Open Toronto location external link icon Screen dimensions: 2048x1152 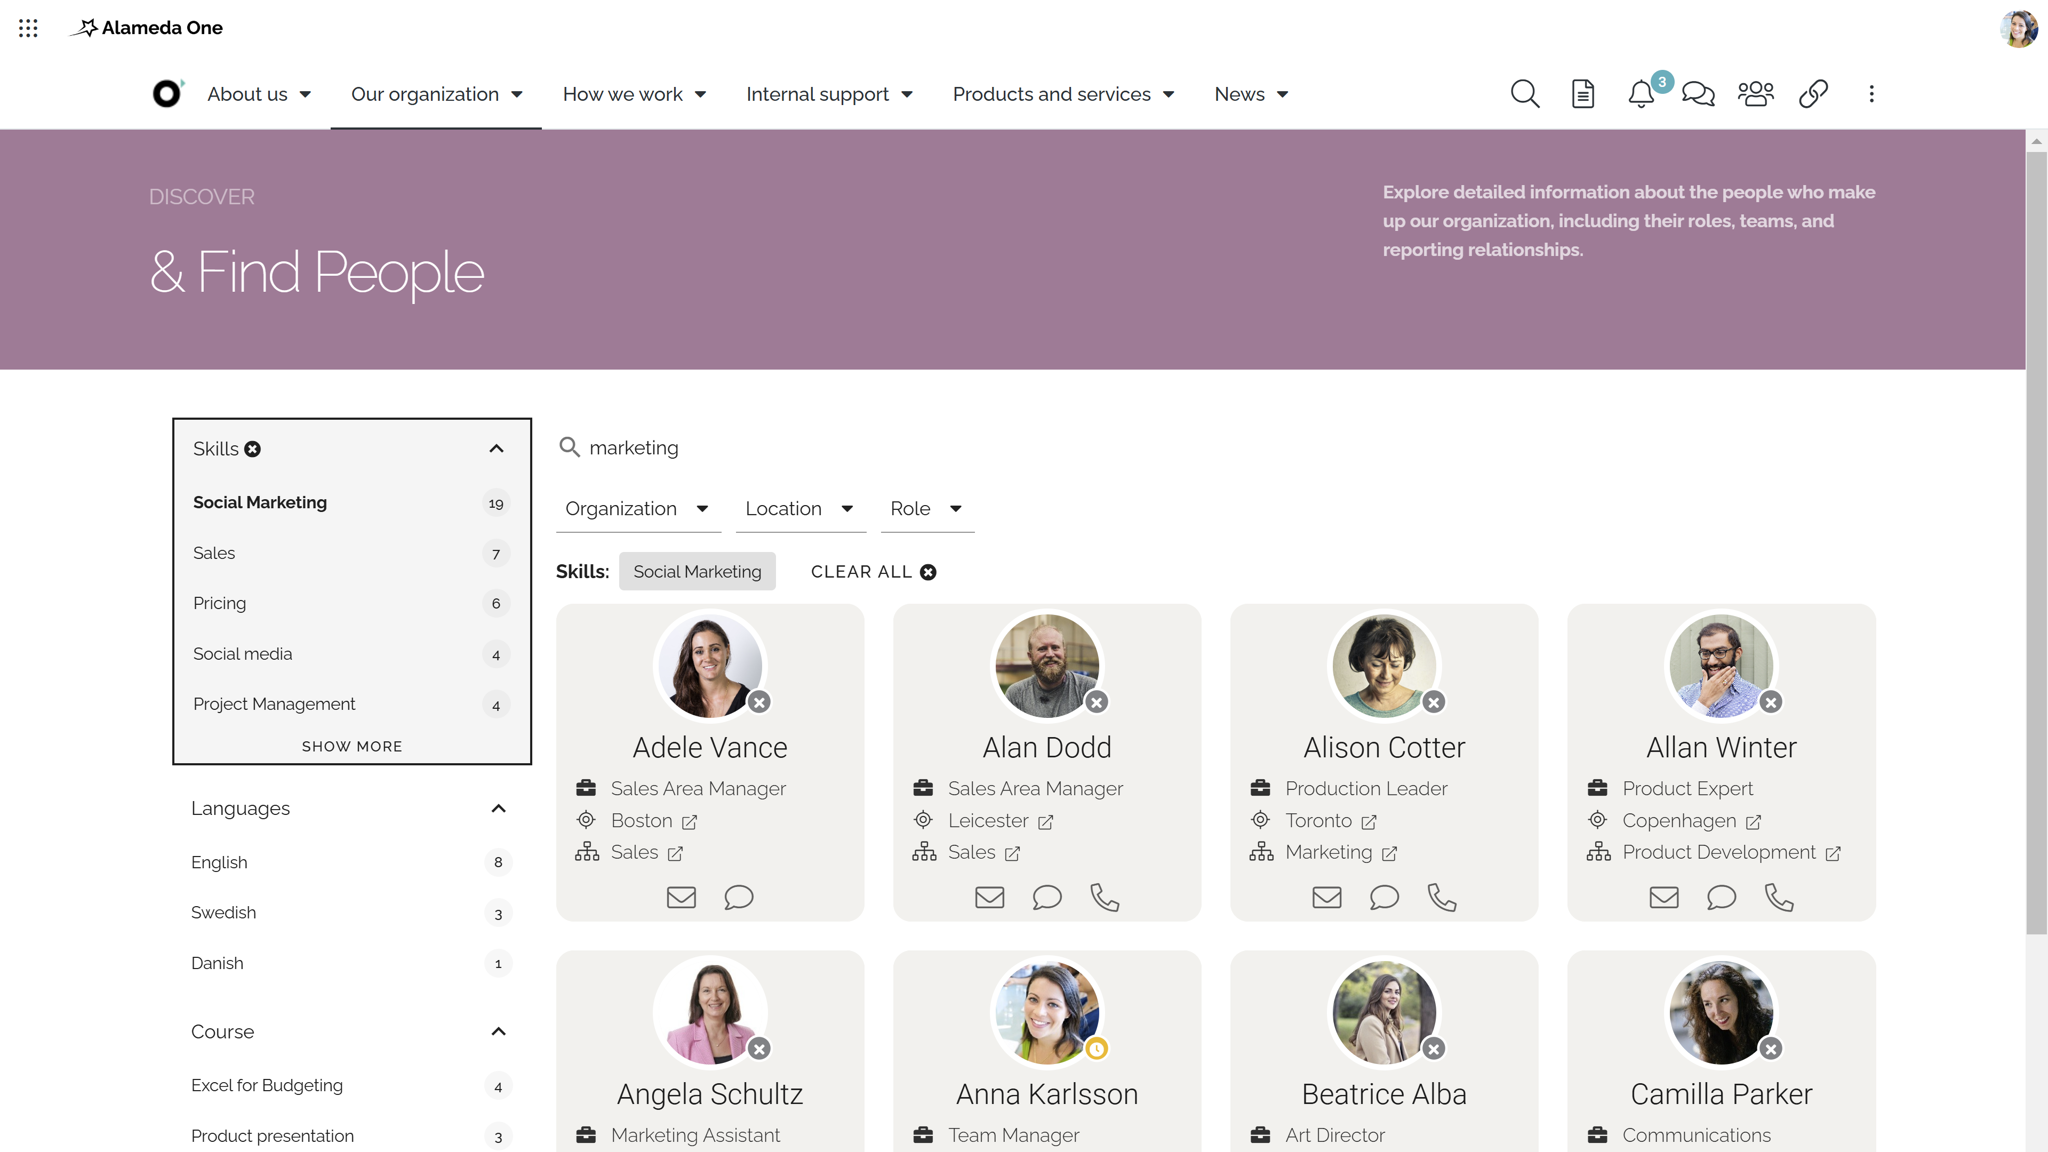[1368, 822]
